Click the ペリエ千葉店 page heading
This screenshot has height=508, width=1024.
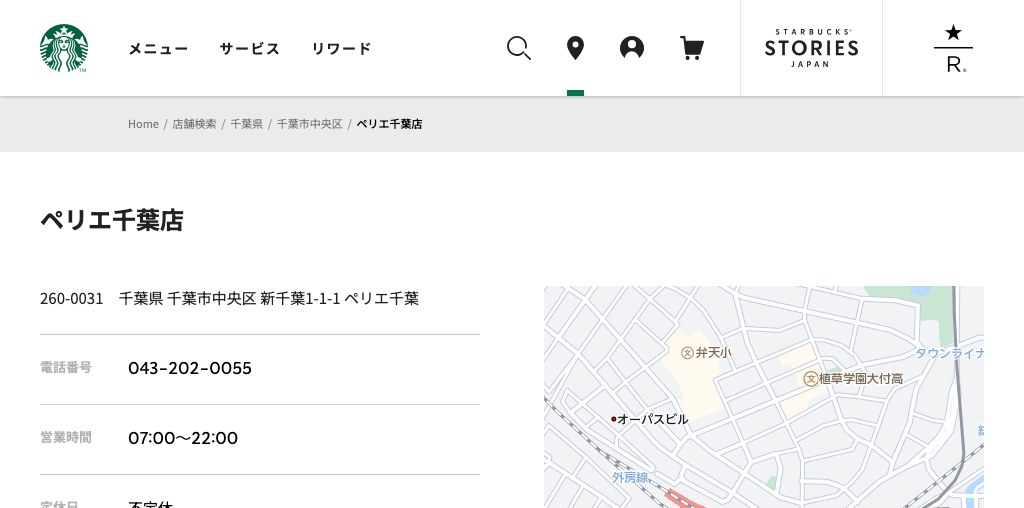tap(112, 220)
